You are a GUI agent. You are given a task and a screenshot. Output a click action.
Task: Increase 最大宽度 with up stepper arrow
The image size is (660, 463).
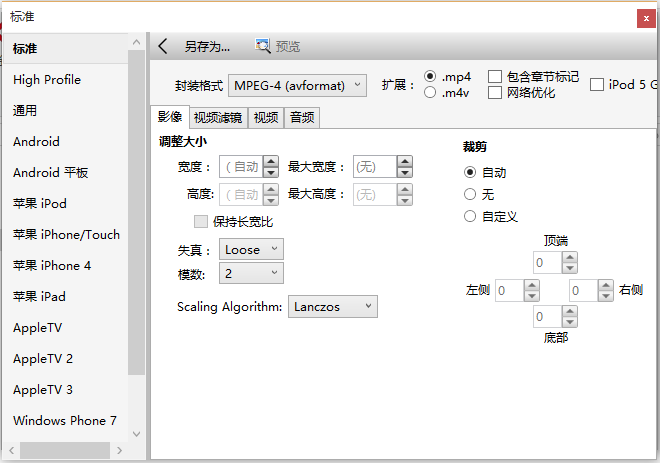coord(405,162)
